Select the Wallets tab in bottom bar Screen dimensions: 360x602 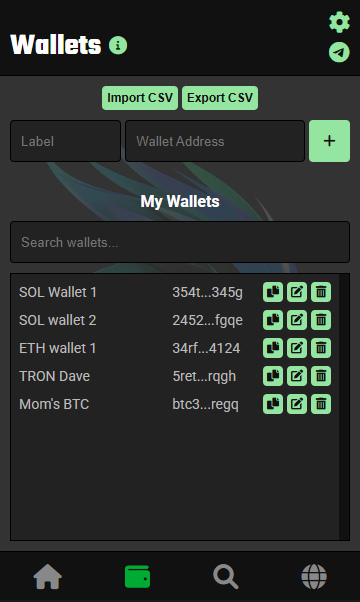pyautogui.click(x=137, y=577)
